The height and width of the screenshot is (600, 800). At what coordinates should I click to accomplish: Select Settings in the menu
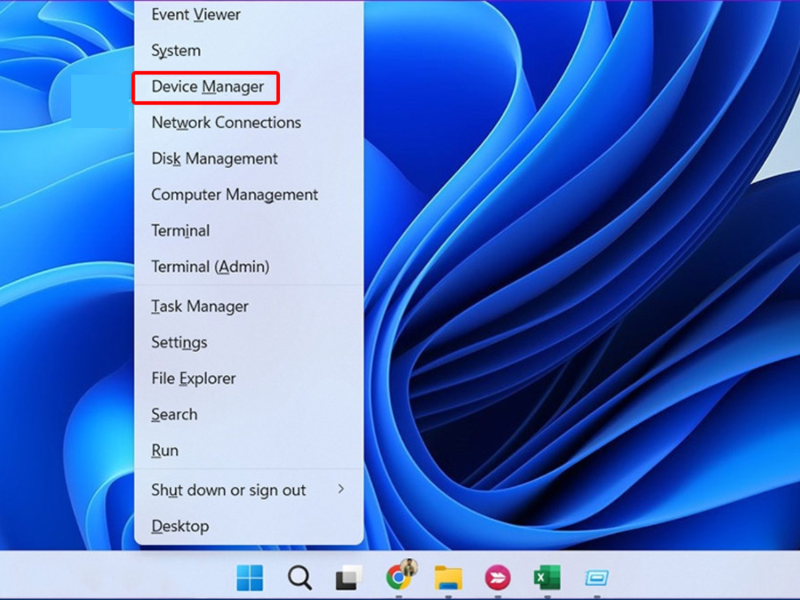[x=179, y=343]
